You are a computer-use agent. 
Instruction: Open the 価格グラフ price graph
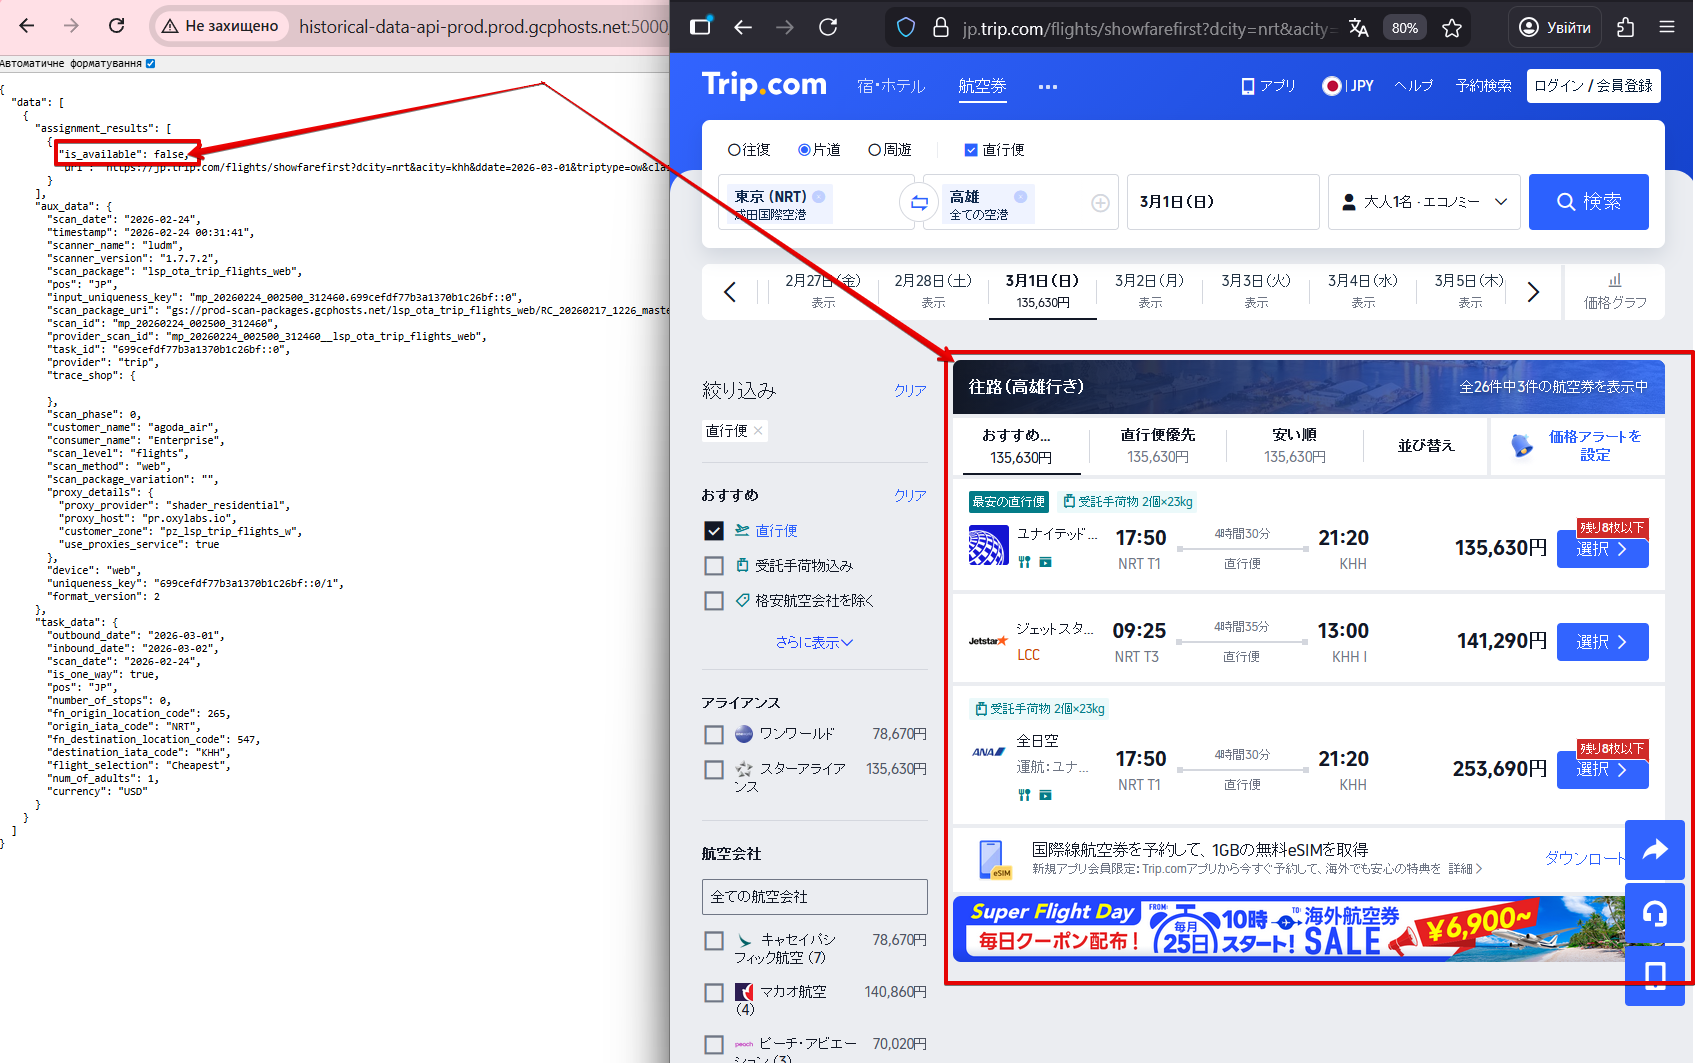pos(1615,292)
